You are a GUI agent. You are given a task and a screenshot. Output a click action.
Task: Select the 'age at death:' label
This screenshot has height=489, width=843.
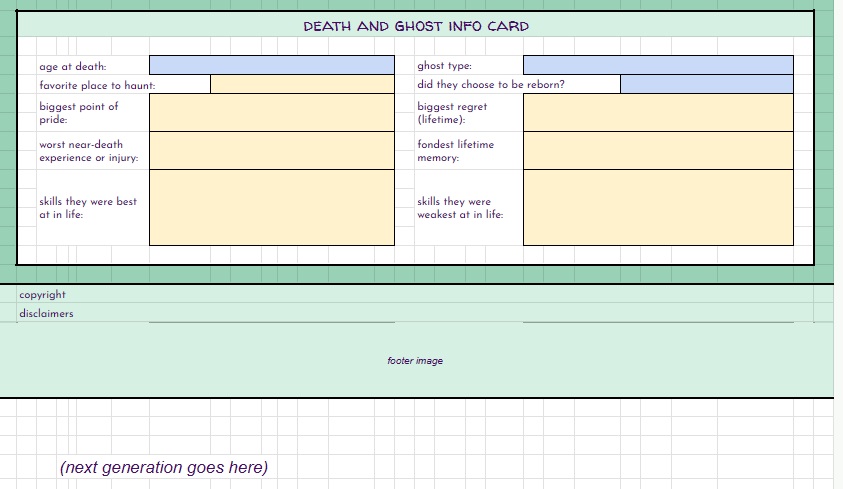(x=72, y=67)
